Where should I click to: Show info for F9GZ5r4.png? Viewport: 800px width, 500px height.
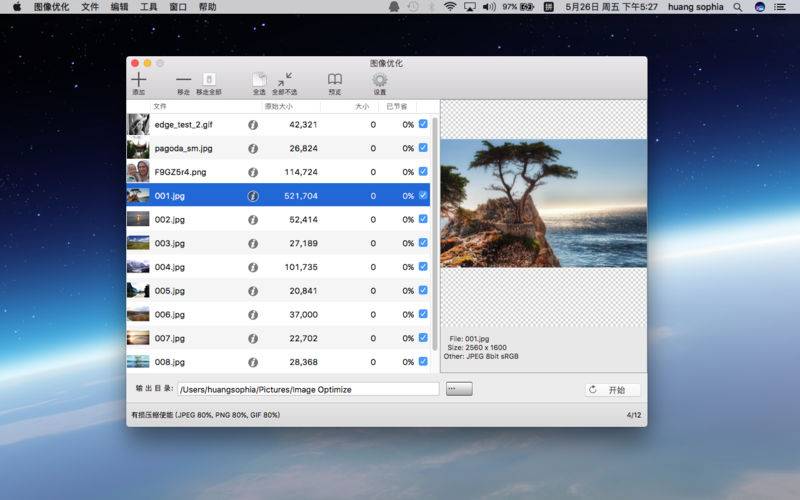253,172
